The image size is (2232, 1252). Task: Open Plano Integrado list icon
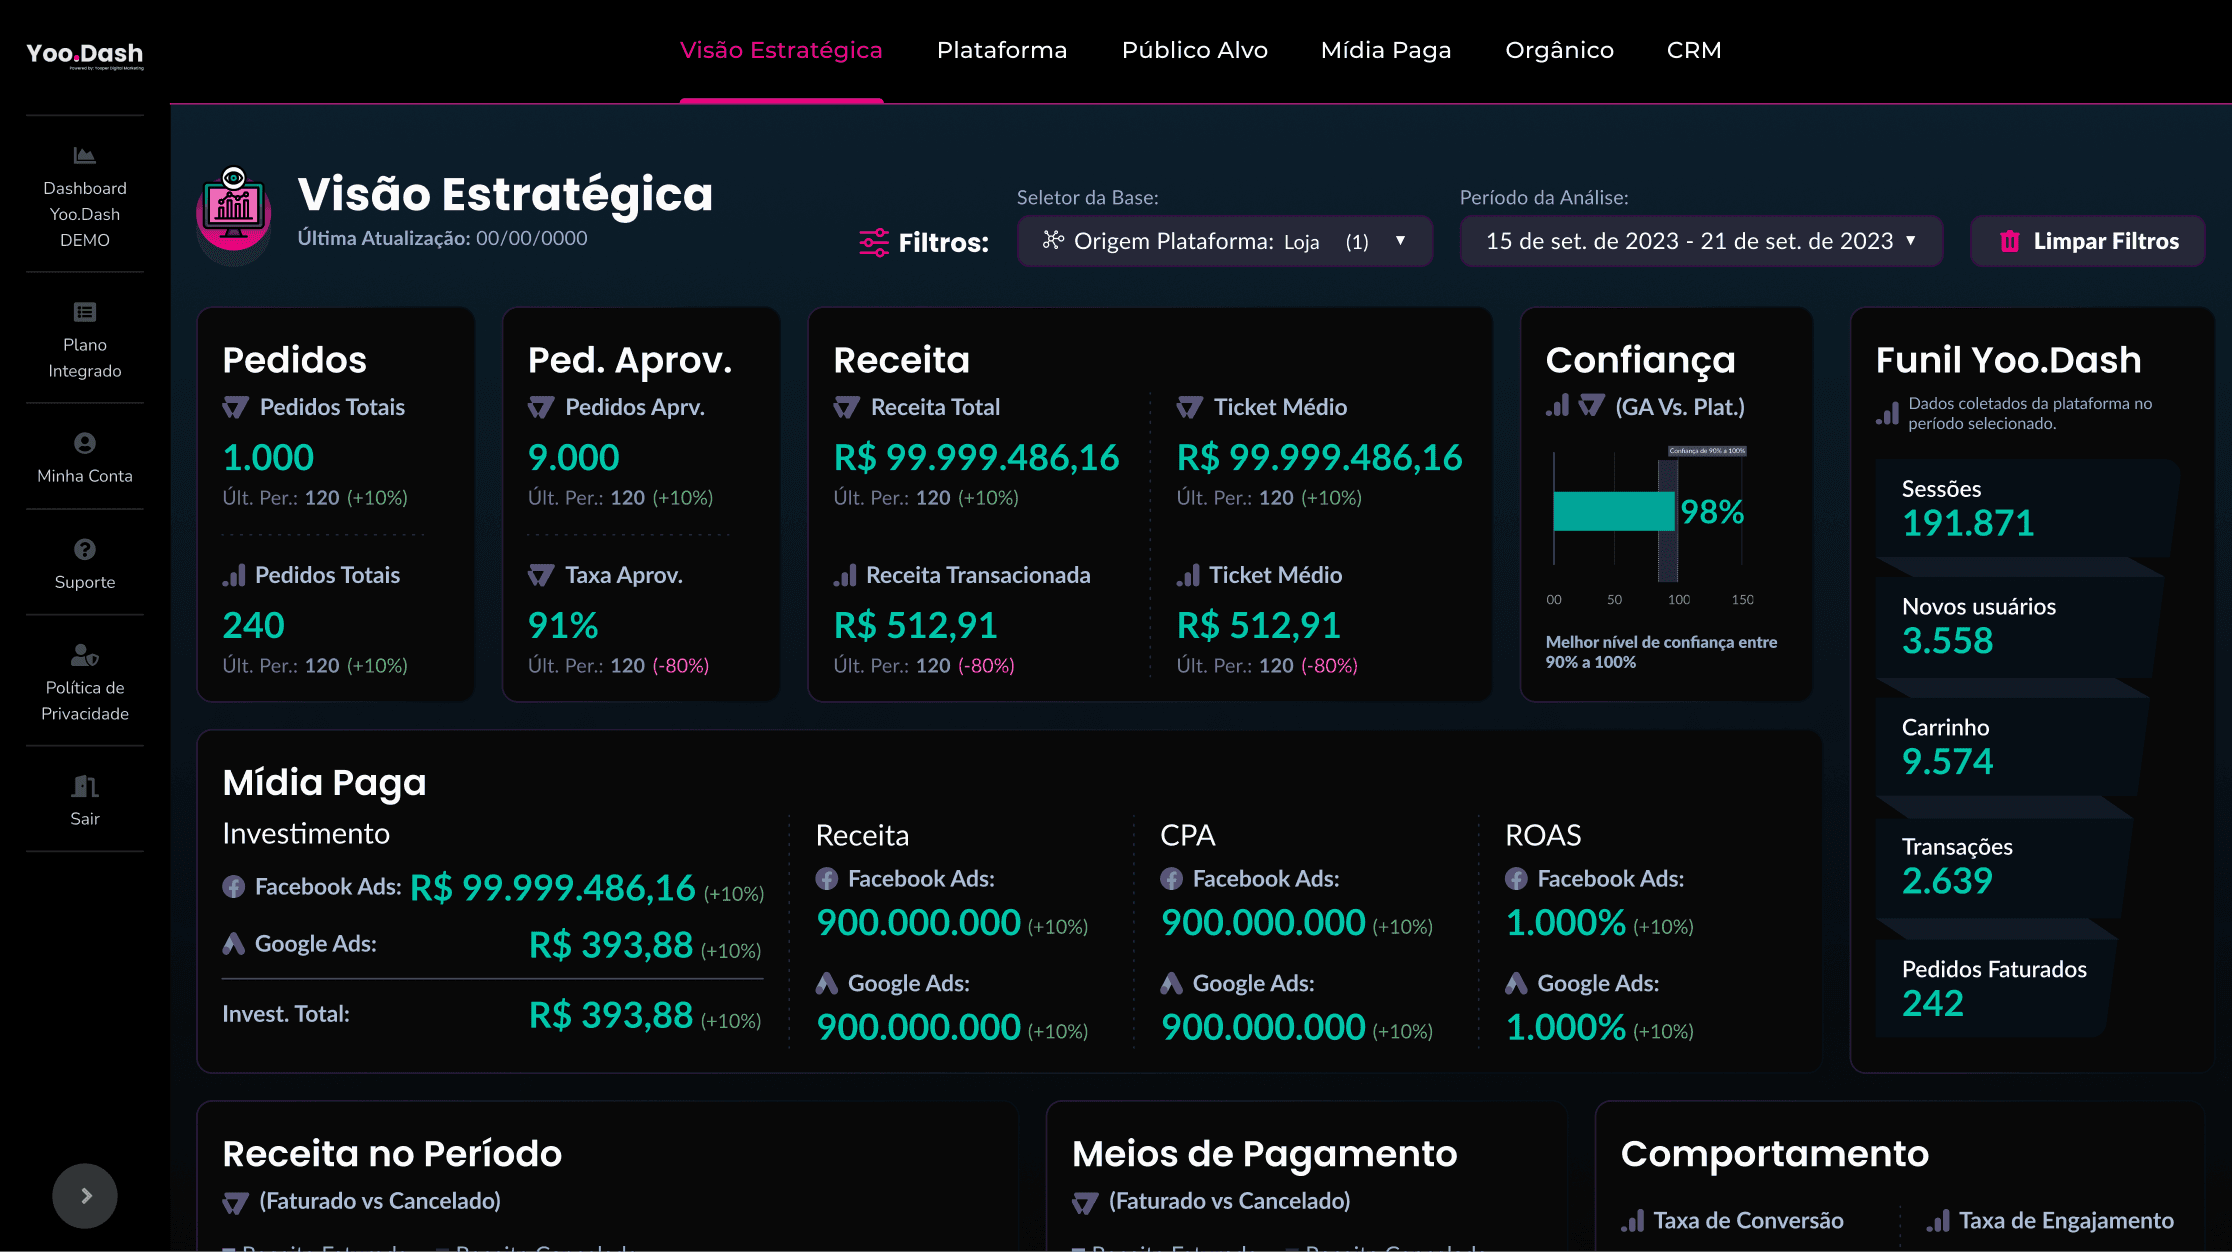tap(85, 312)
